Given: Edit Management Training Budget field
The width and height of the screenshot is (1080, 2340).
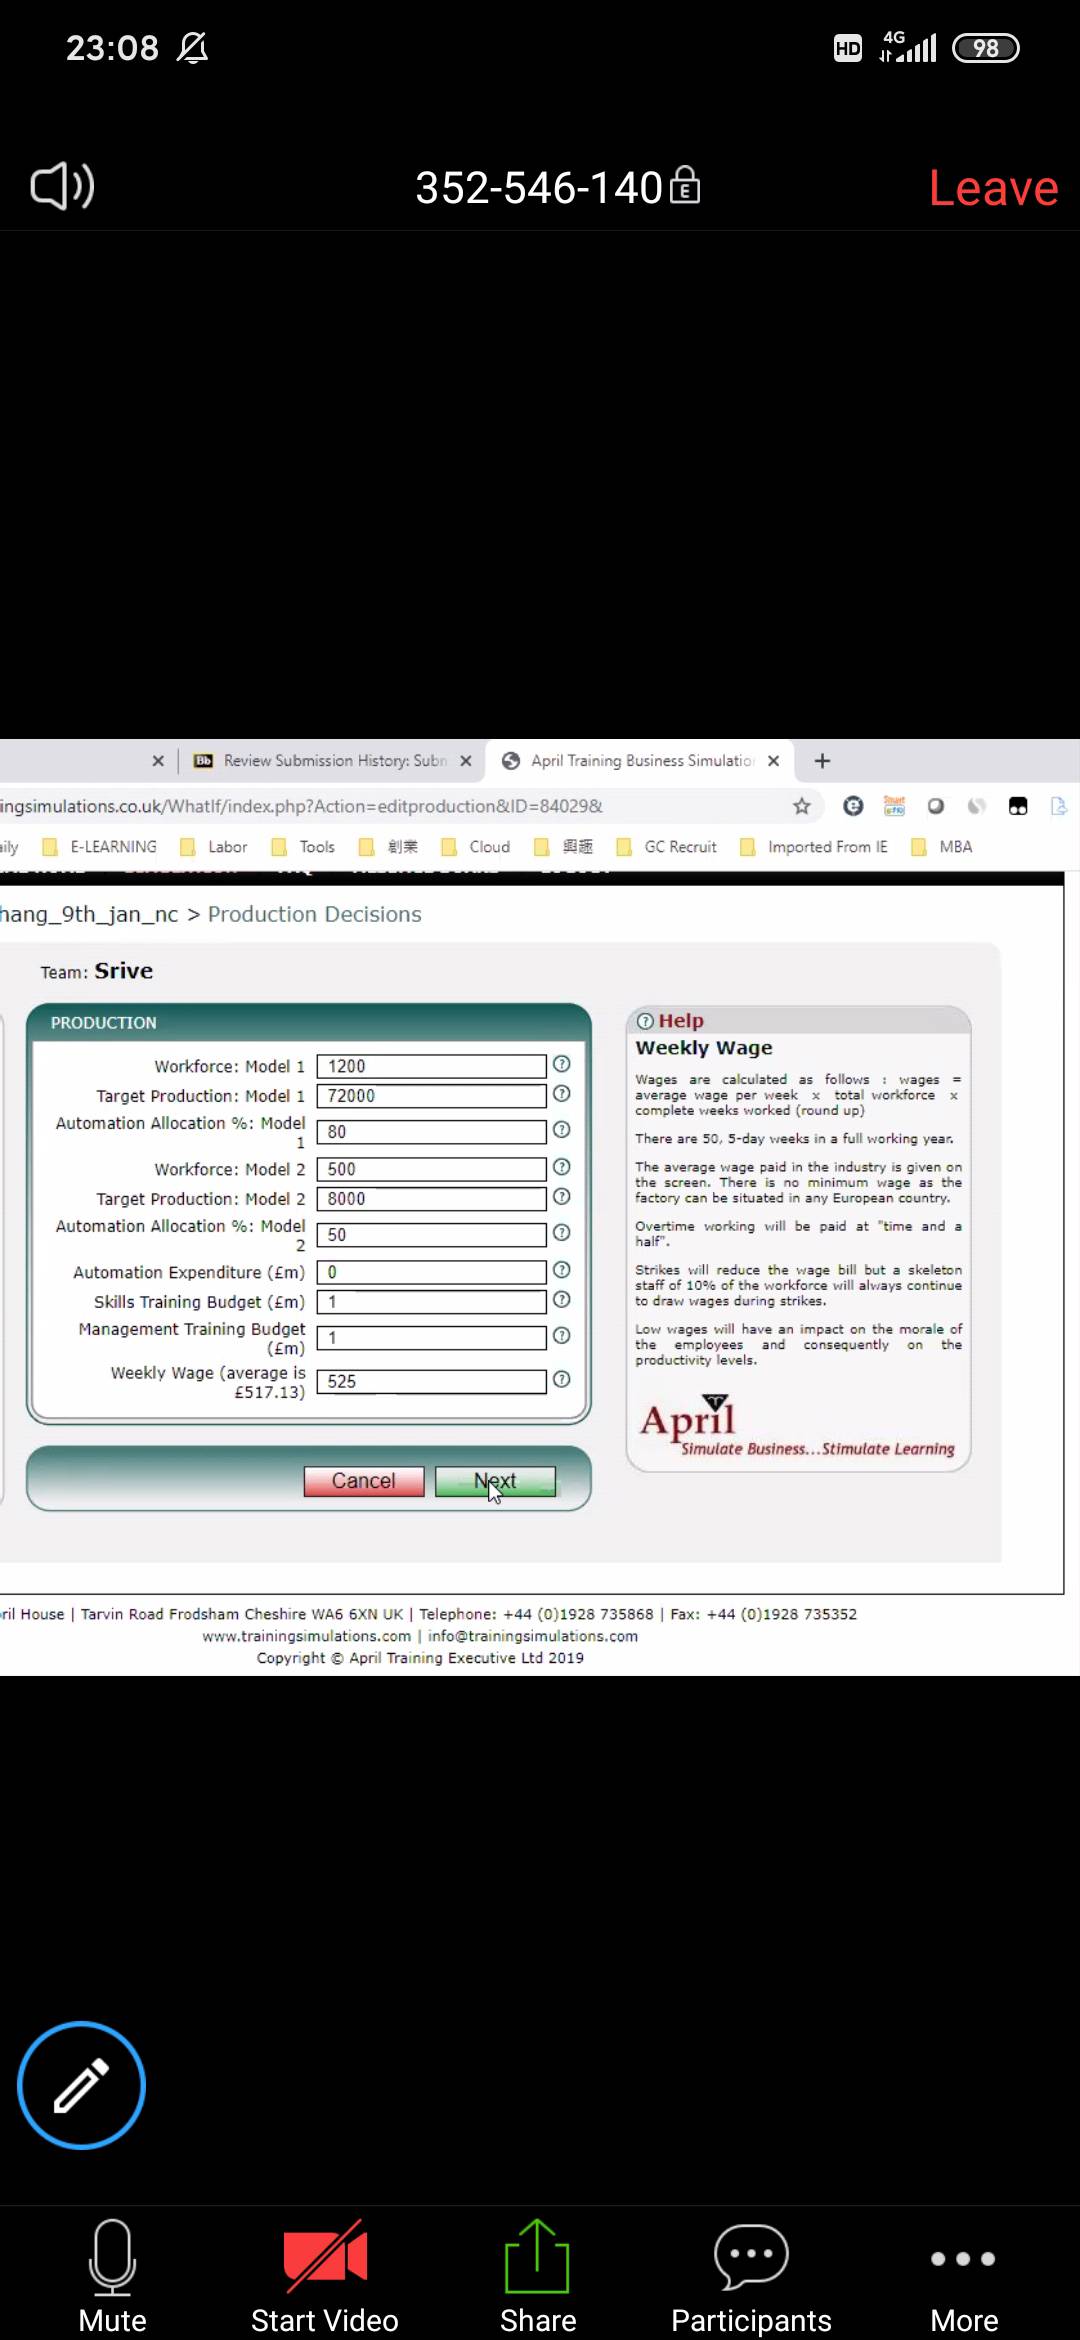Looking at the screenshot, I should point(432,1338).
